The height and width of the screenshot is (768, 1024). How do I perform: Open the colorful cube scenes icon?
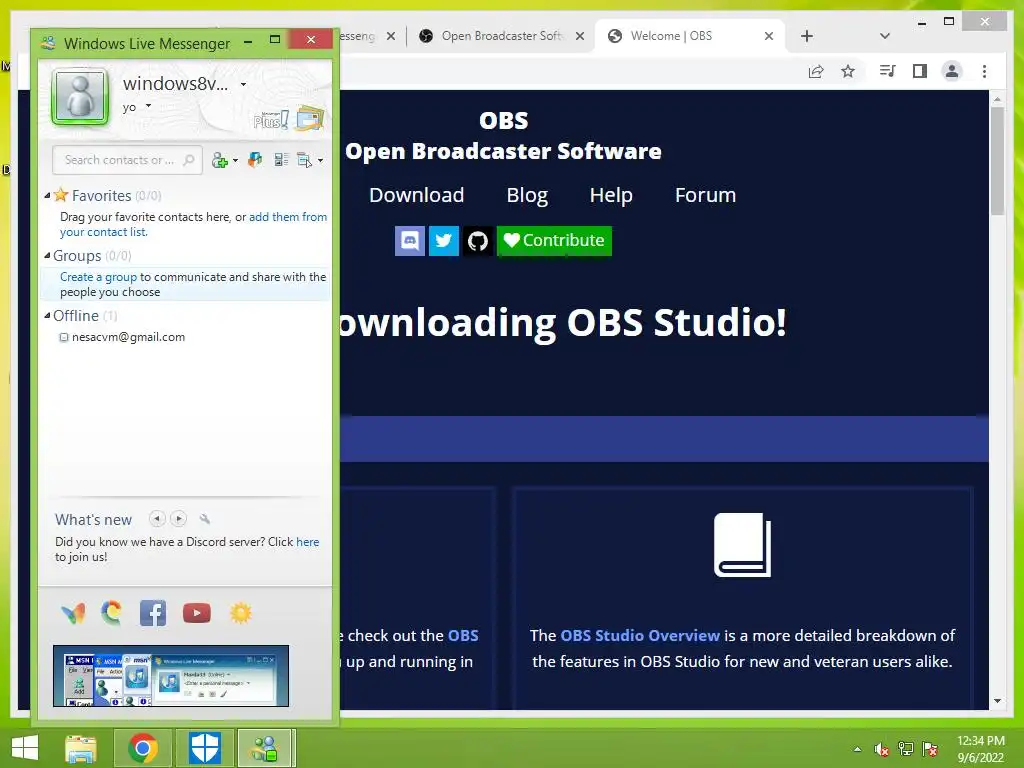tap(255, 159)
